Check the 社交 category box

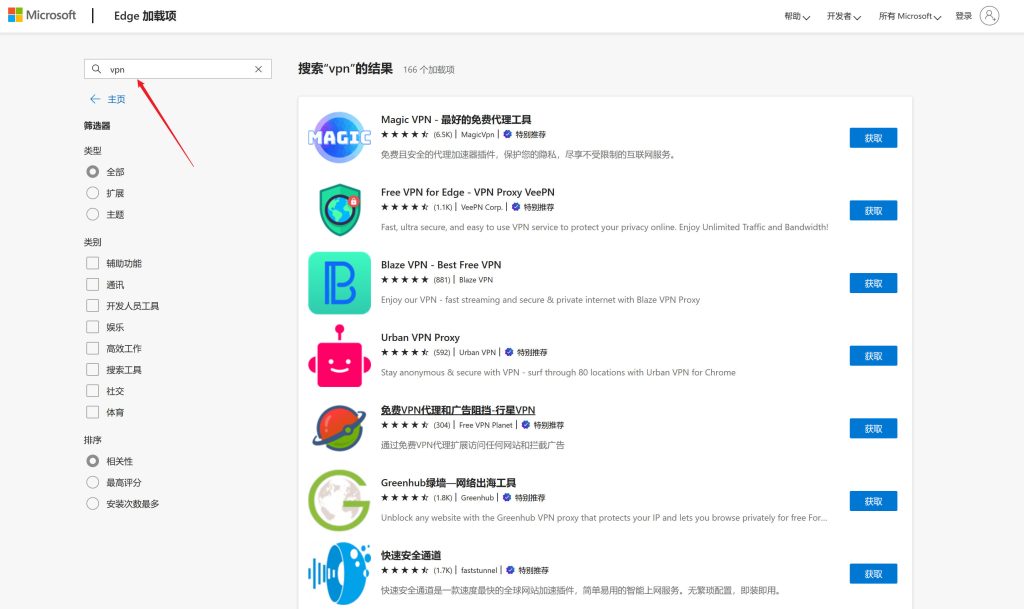point(93,391)
